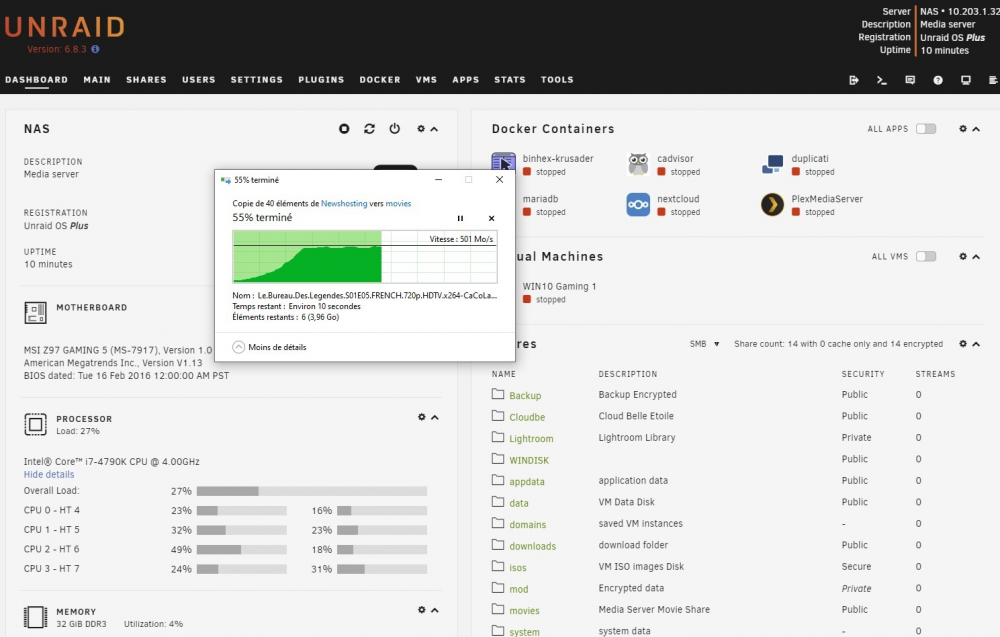
Task: Reboot the server using refresh icon
Action: pyautogui.click(x=369, y=129)
